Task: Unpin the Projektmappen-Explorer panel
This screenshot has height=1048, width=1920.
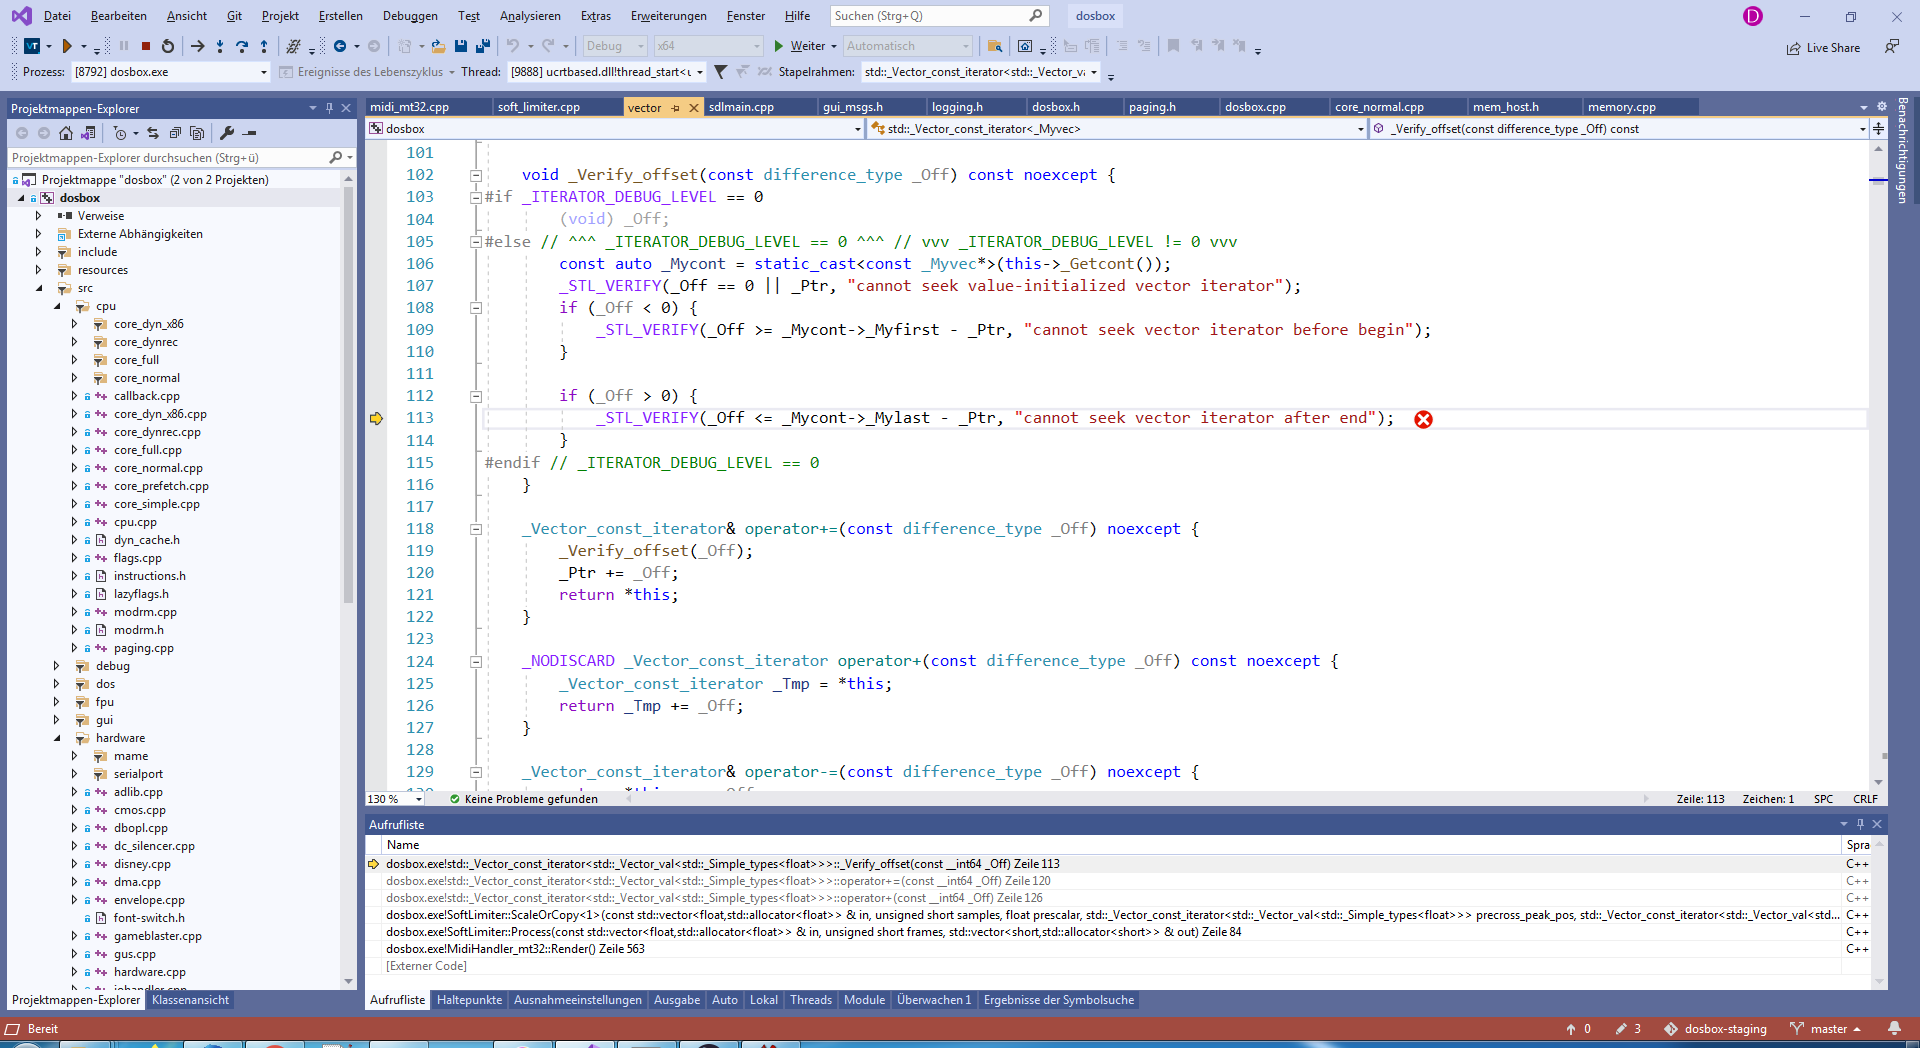Action: pos(329,108)
